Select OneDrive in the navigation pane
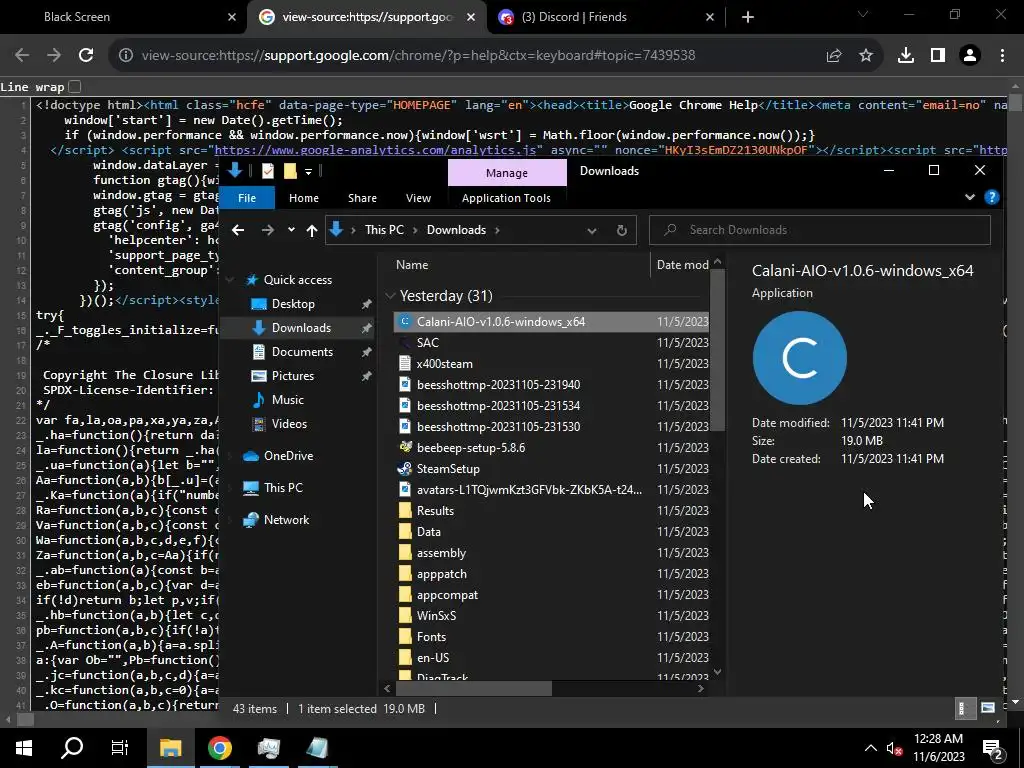Image resolution: width=1024 pixels, height=768 pixels. (x=288, y=456)
